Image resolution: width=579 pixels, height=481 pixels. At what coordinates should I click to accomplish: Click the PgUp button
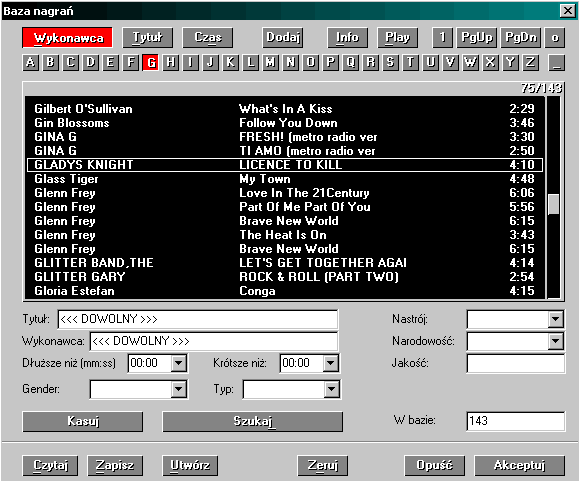[x=477, y=38]
